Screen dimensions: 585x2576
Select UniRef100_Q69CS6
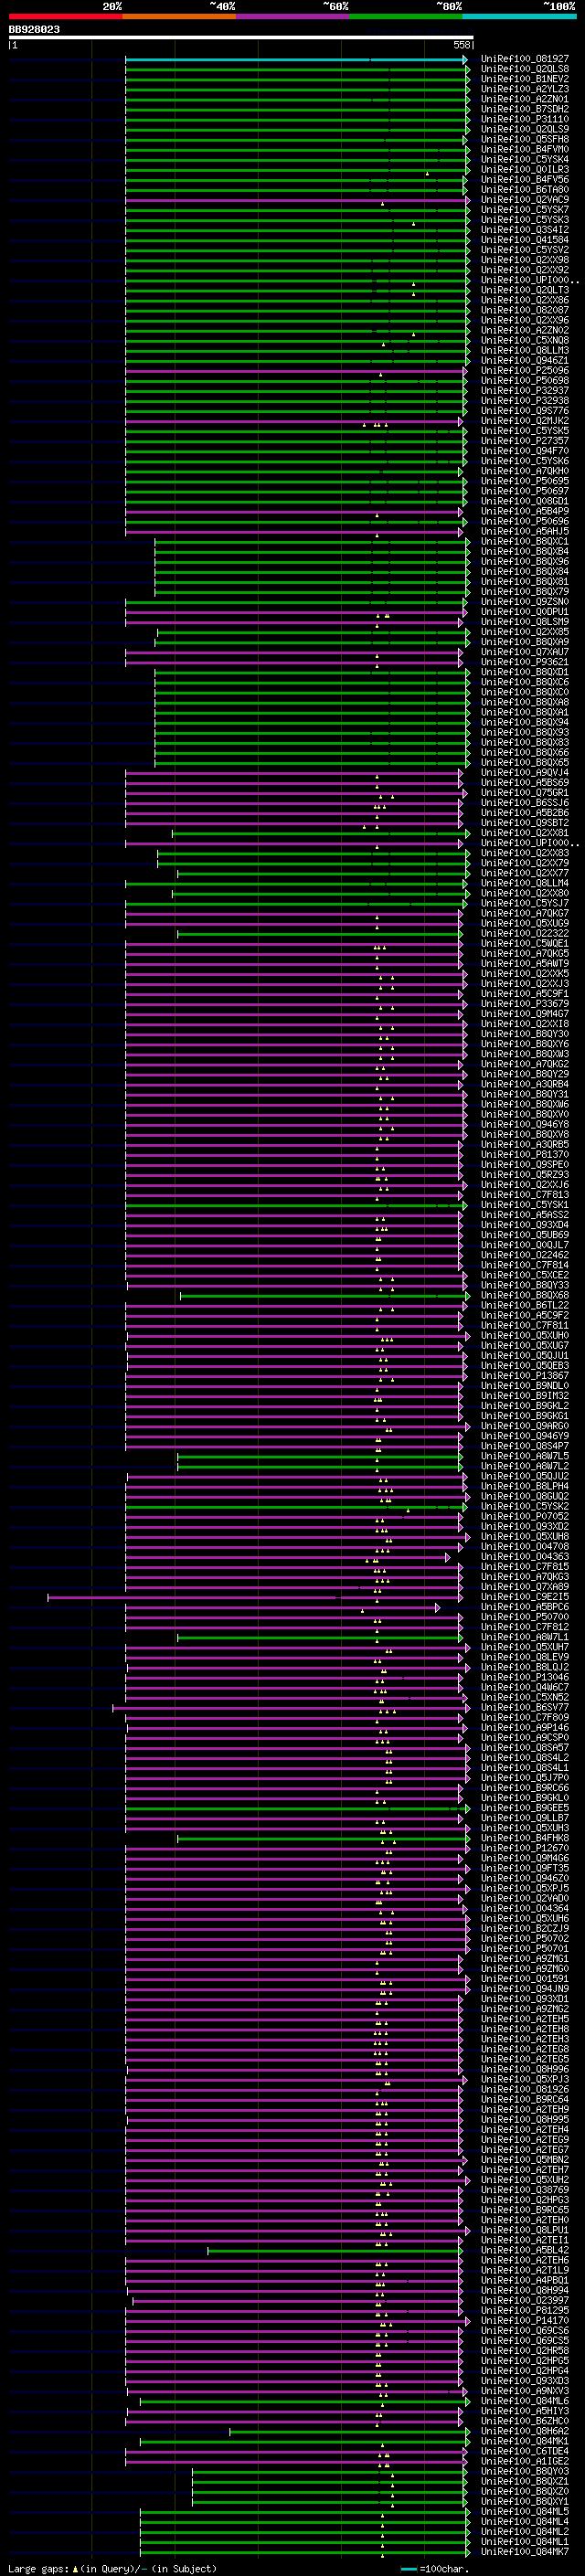coord(525,2330)
